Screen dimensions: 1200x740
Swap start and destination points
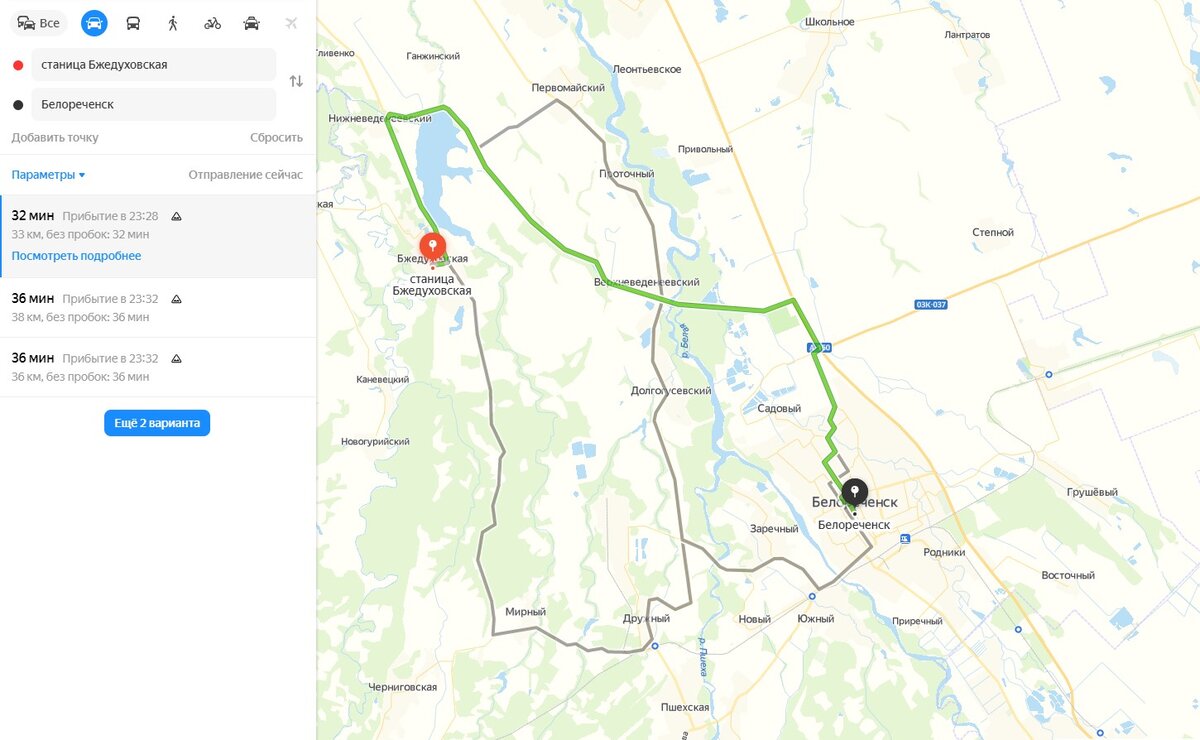tap(296, 81)
